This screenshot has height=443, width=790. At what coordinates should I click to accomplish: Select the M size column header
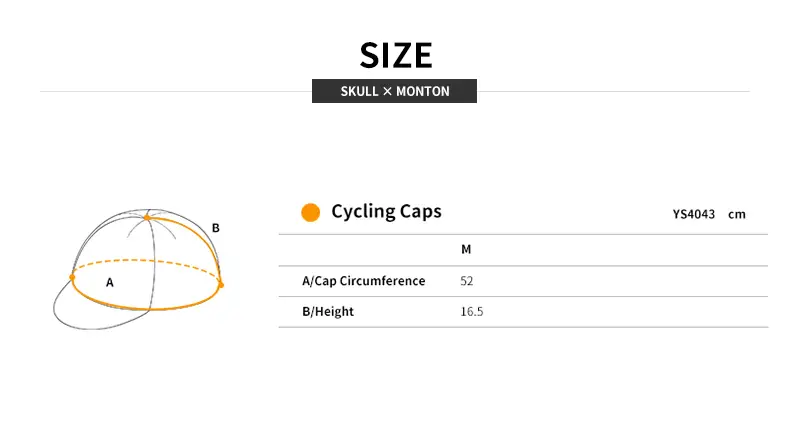(466, 249)
